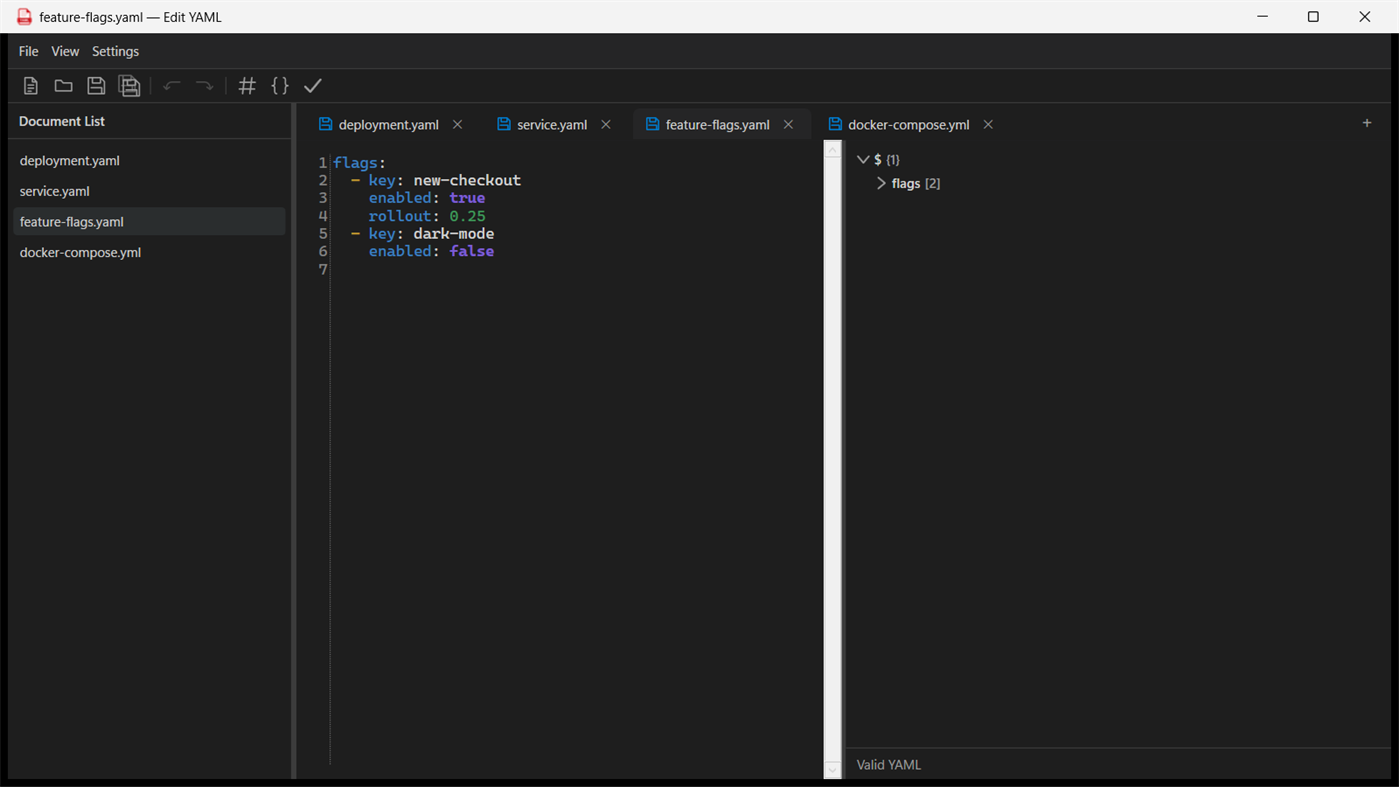Image resolution: width=1399 pixels, height=787 pixels.
Task: Select deployment.yaml in Document List
Action: pyautogui.click(x=149, y=160)
